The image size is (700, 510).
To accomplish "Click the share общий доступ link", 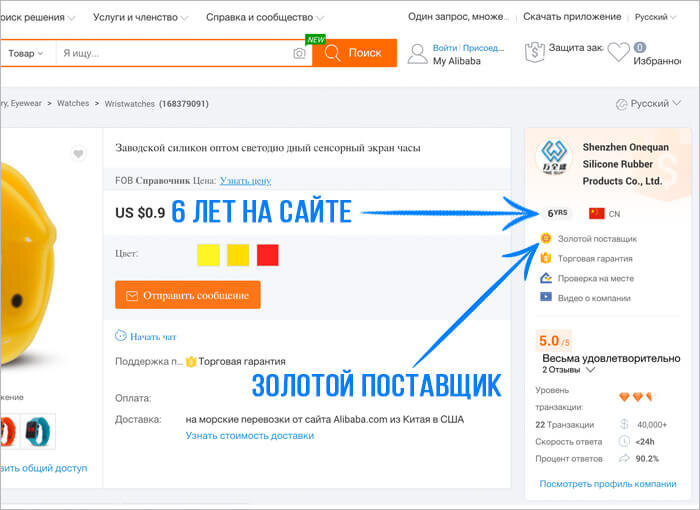I will pos(44,468).
